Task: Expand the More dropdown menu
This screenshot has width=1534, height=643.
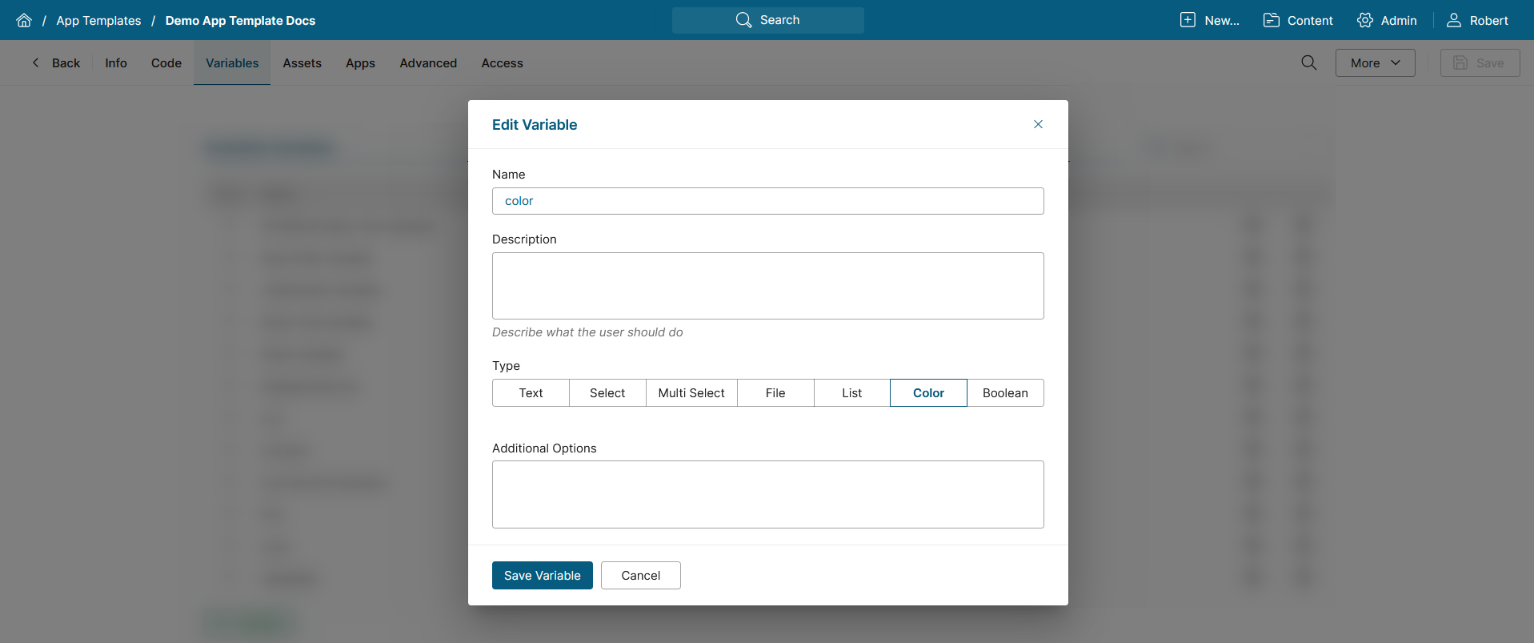Action: tap(1375, 63)
